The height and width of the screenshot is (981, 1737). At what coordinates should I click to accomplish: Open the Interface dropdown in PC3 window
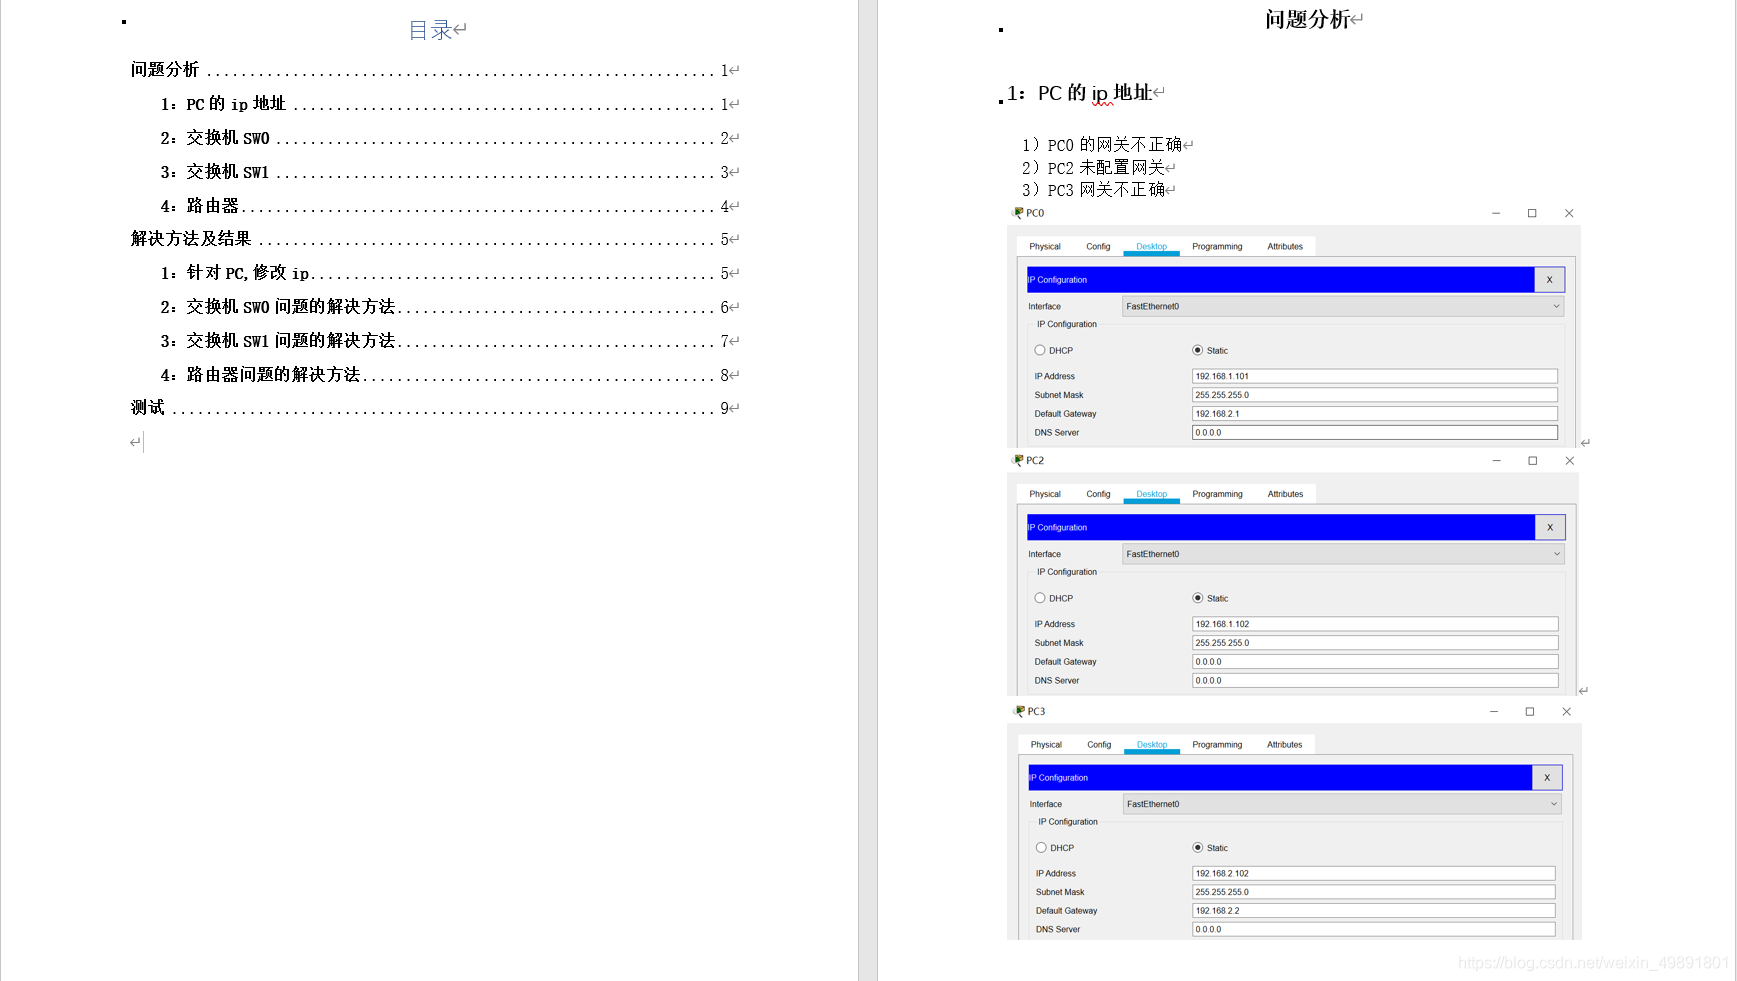click(1342, 804)
